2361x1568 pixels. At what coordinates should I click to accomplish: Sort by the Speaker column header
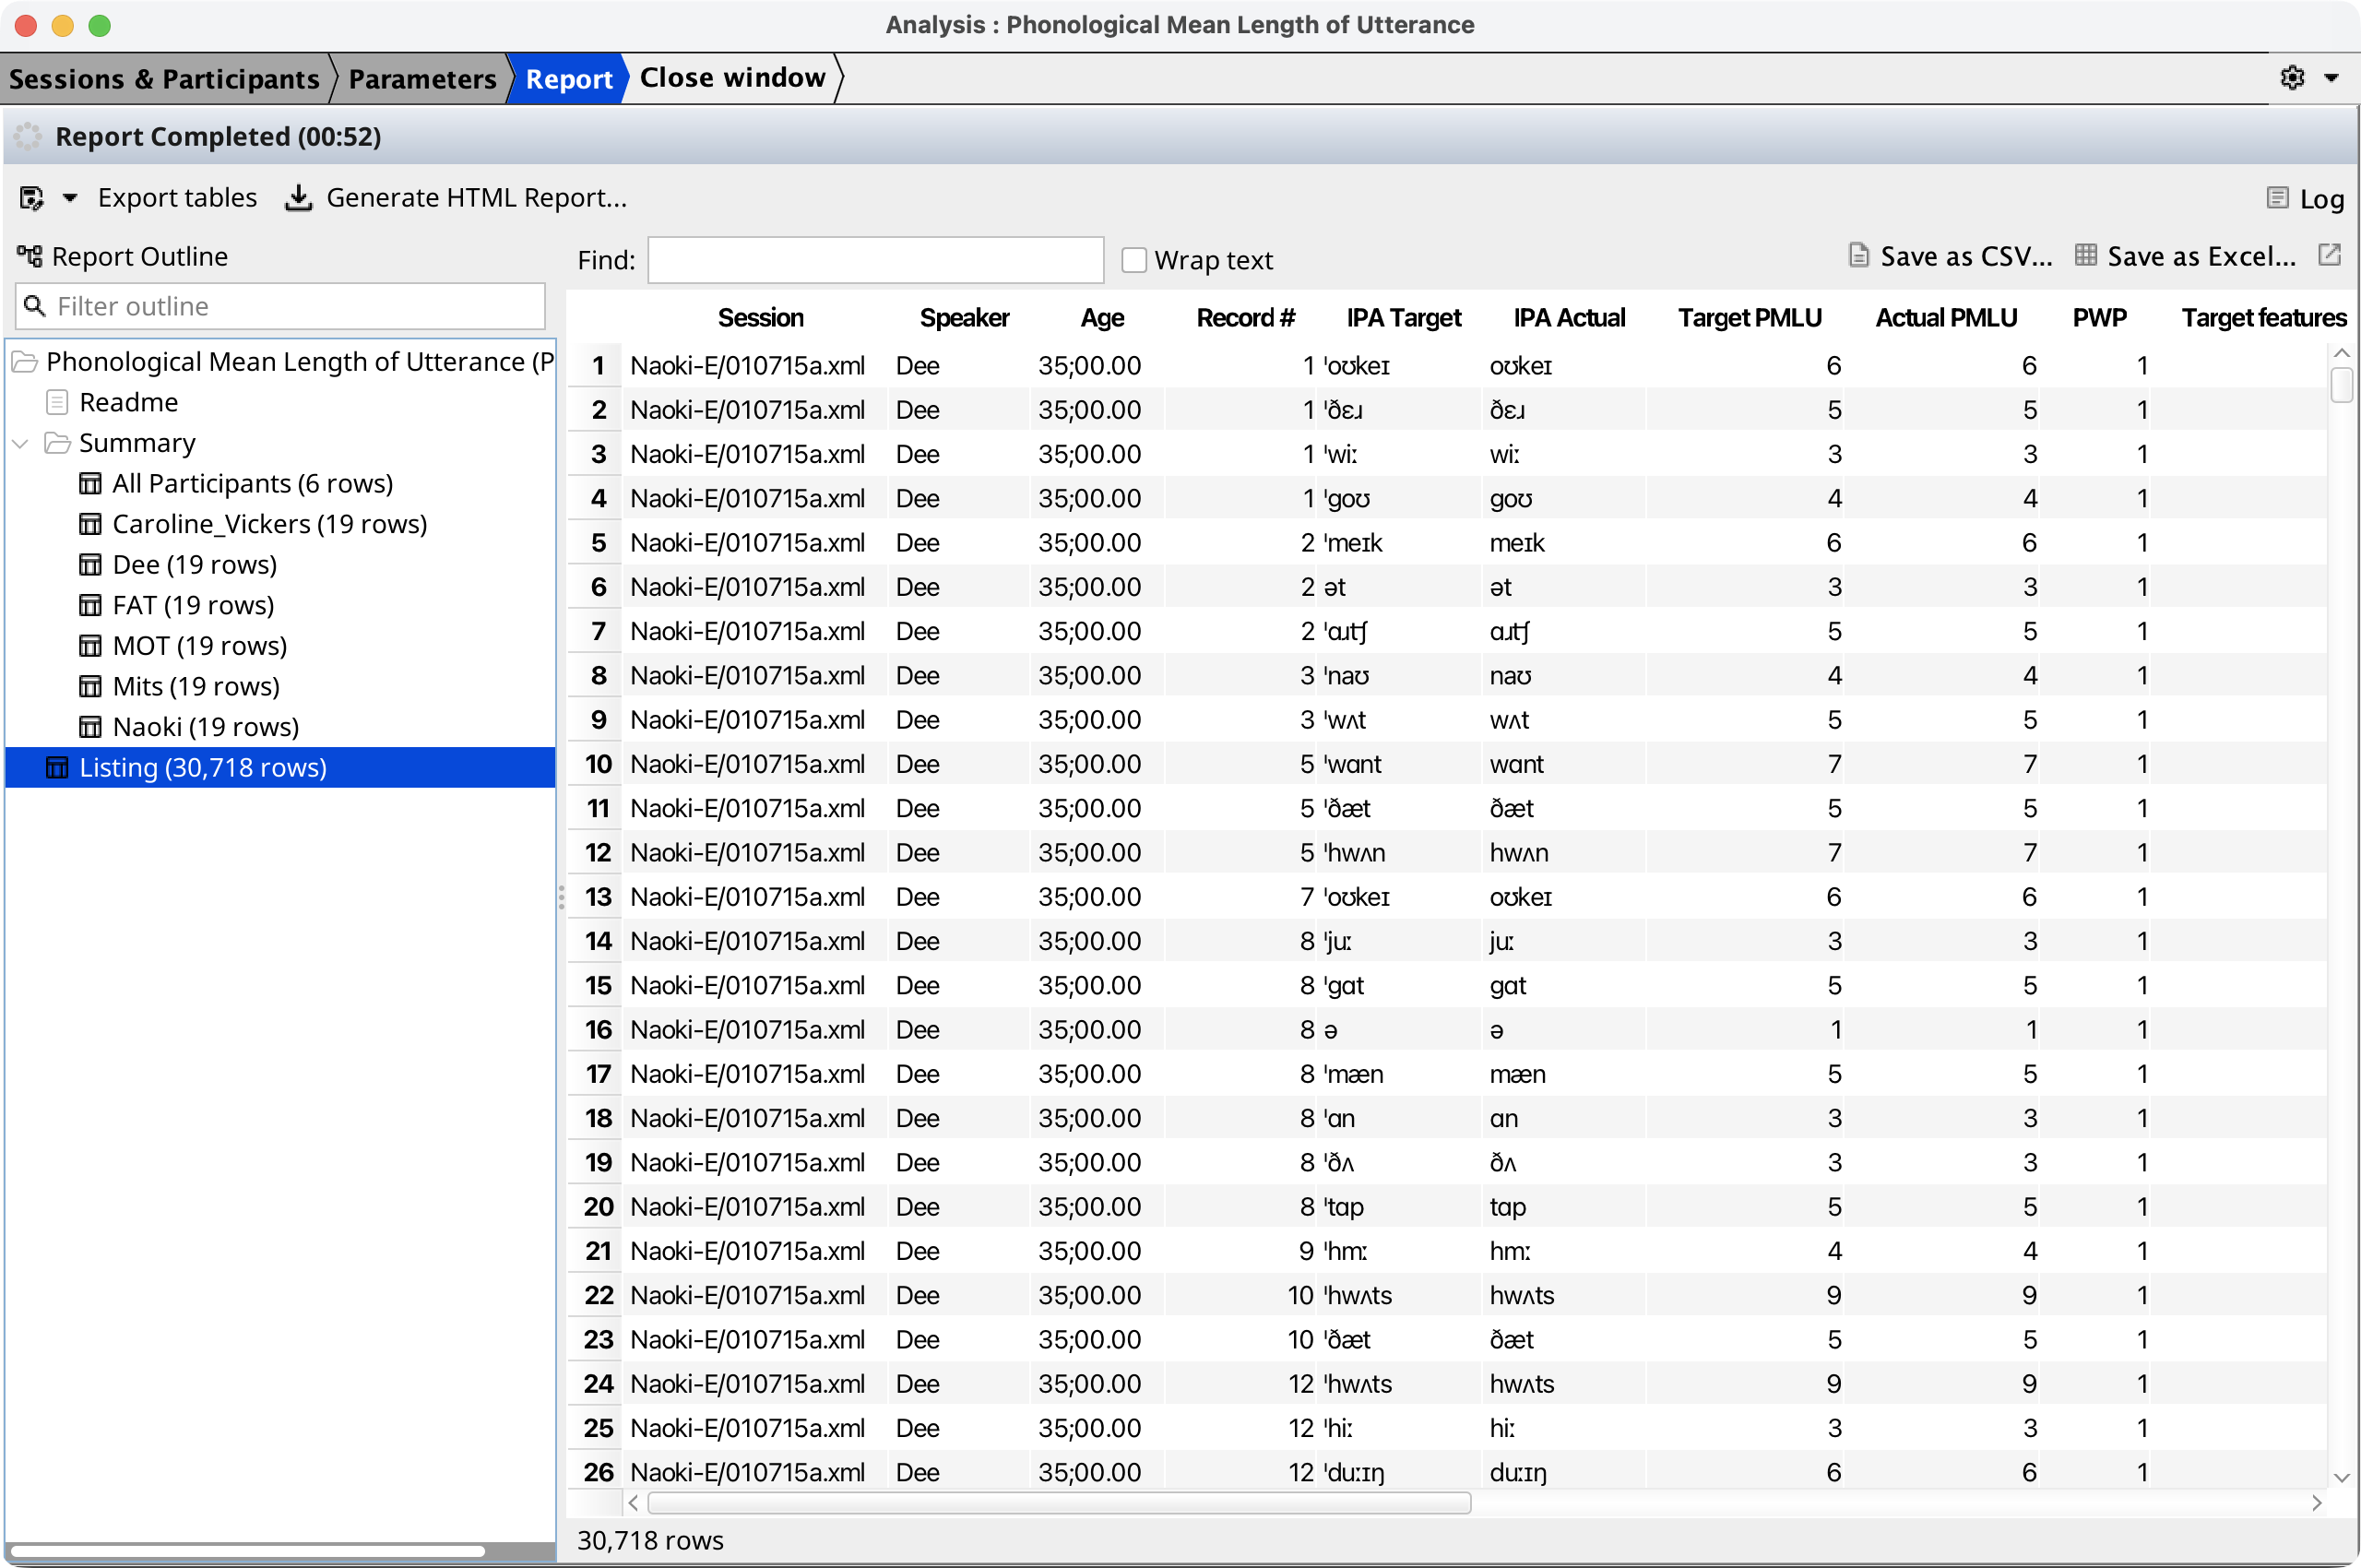964,318
